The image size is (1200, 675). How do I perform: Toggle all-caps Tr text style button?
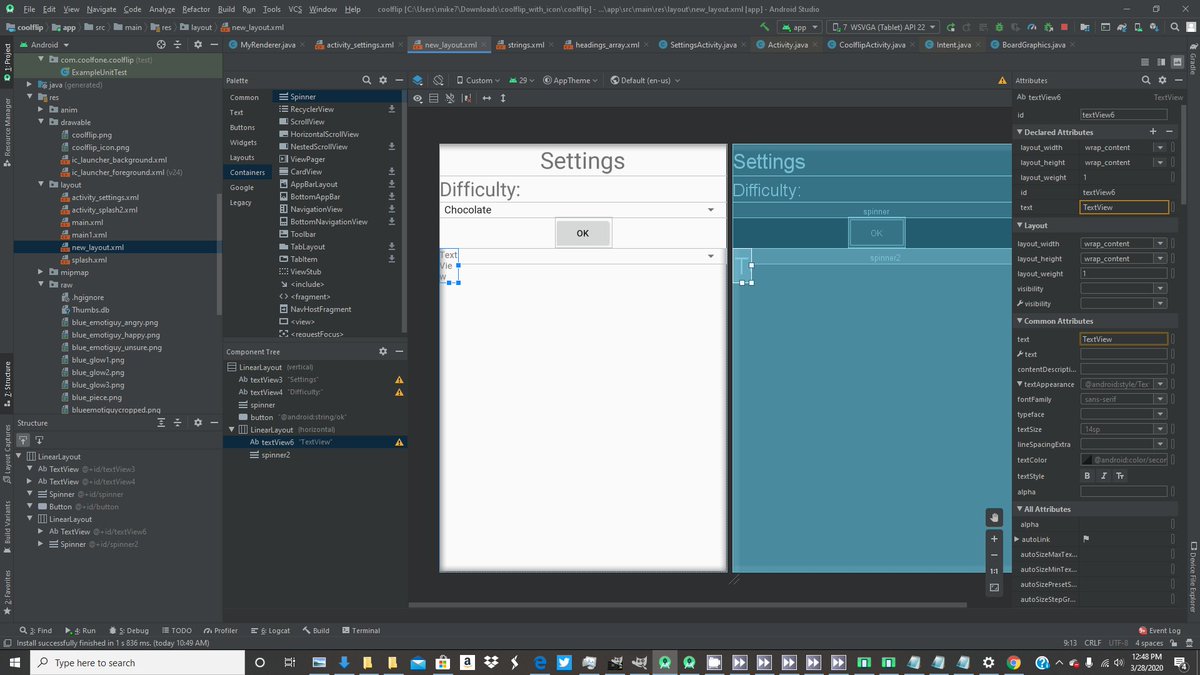pyautogui.click(x=1120, y=476)
